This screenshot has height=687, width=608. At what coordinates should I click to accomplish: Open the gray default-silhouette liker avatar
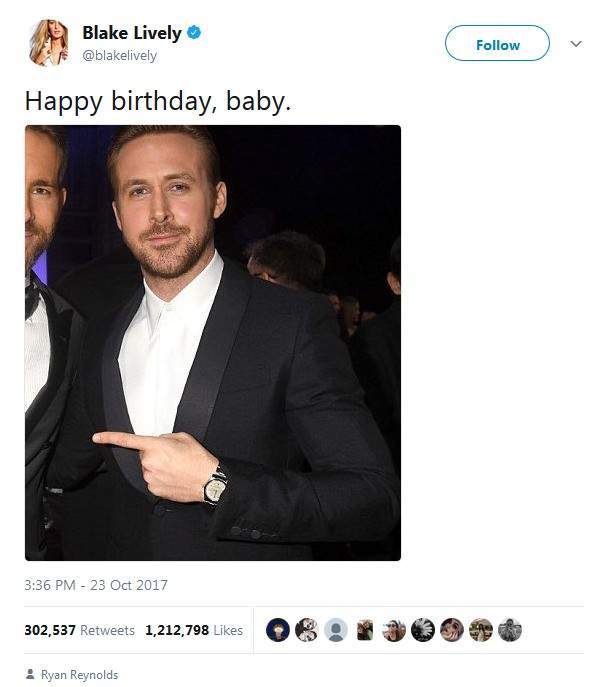[x=336, y=630]
